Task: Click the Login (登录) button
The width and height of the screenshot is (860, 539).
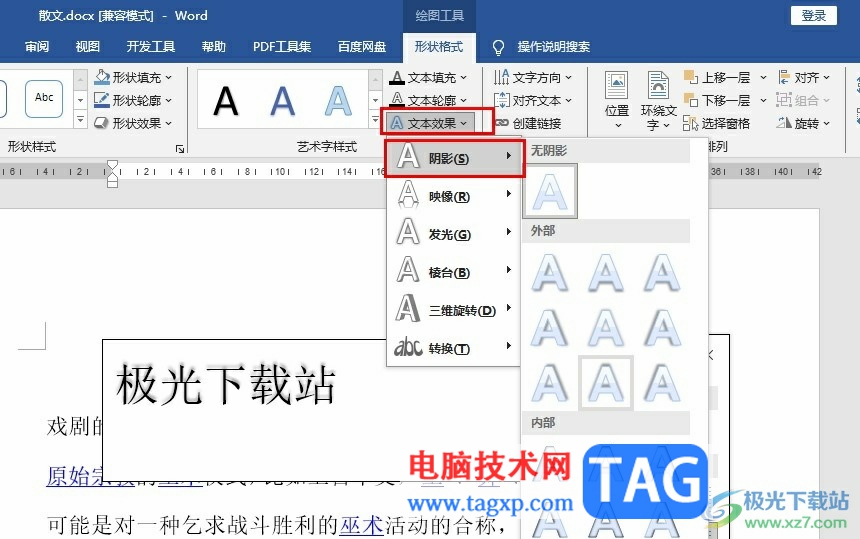Action: point(813,15)
